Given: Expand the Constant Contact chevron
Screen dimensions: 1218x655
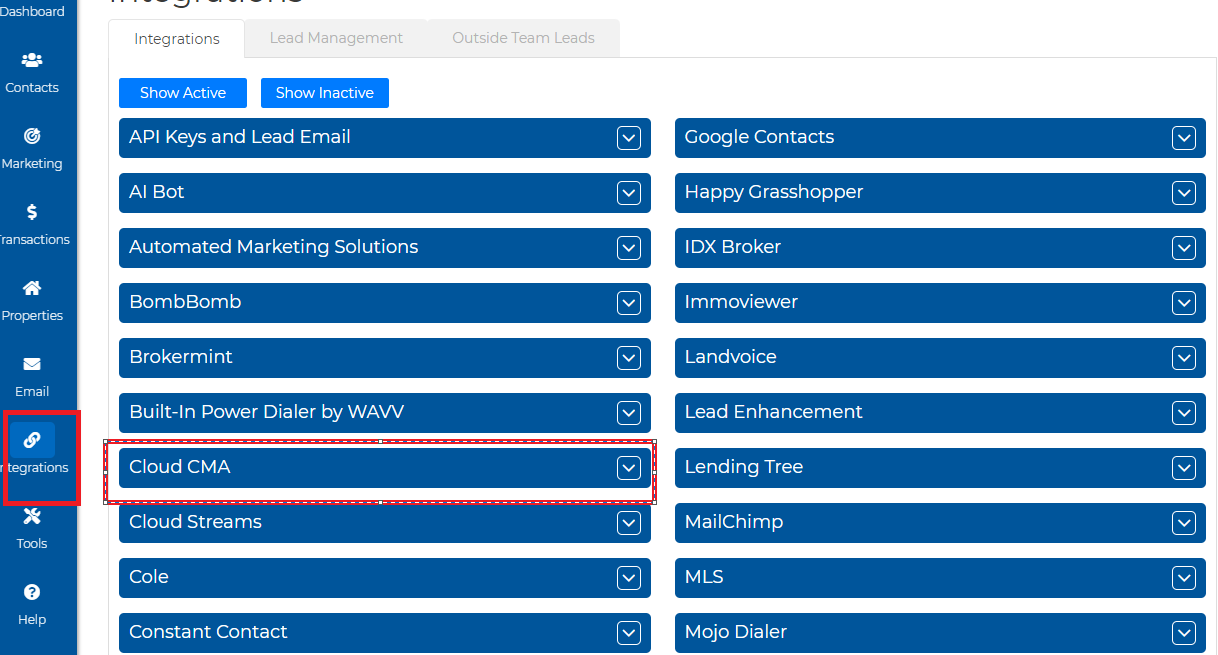Looking at the screenshot, I should [629, 633].
